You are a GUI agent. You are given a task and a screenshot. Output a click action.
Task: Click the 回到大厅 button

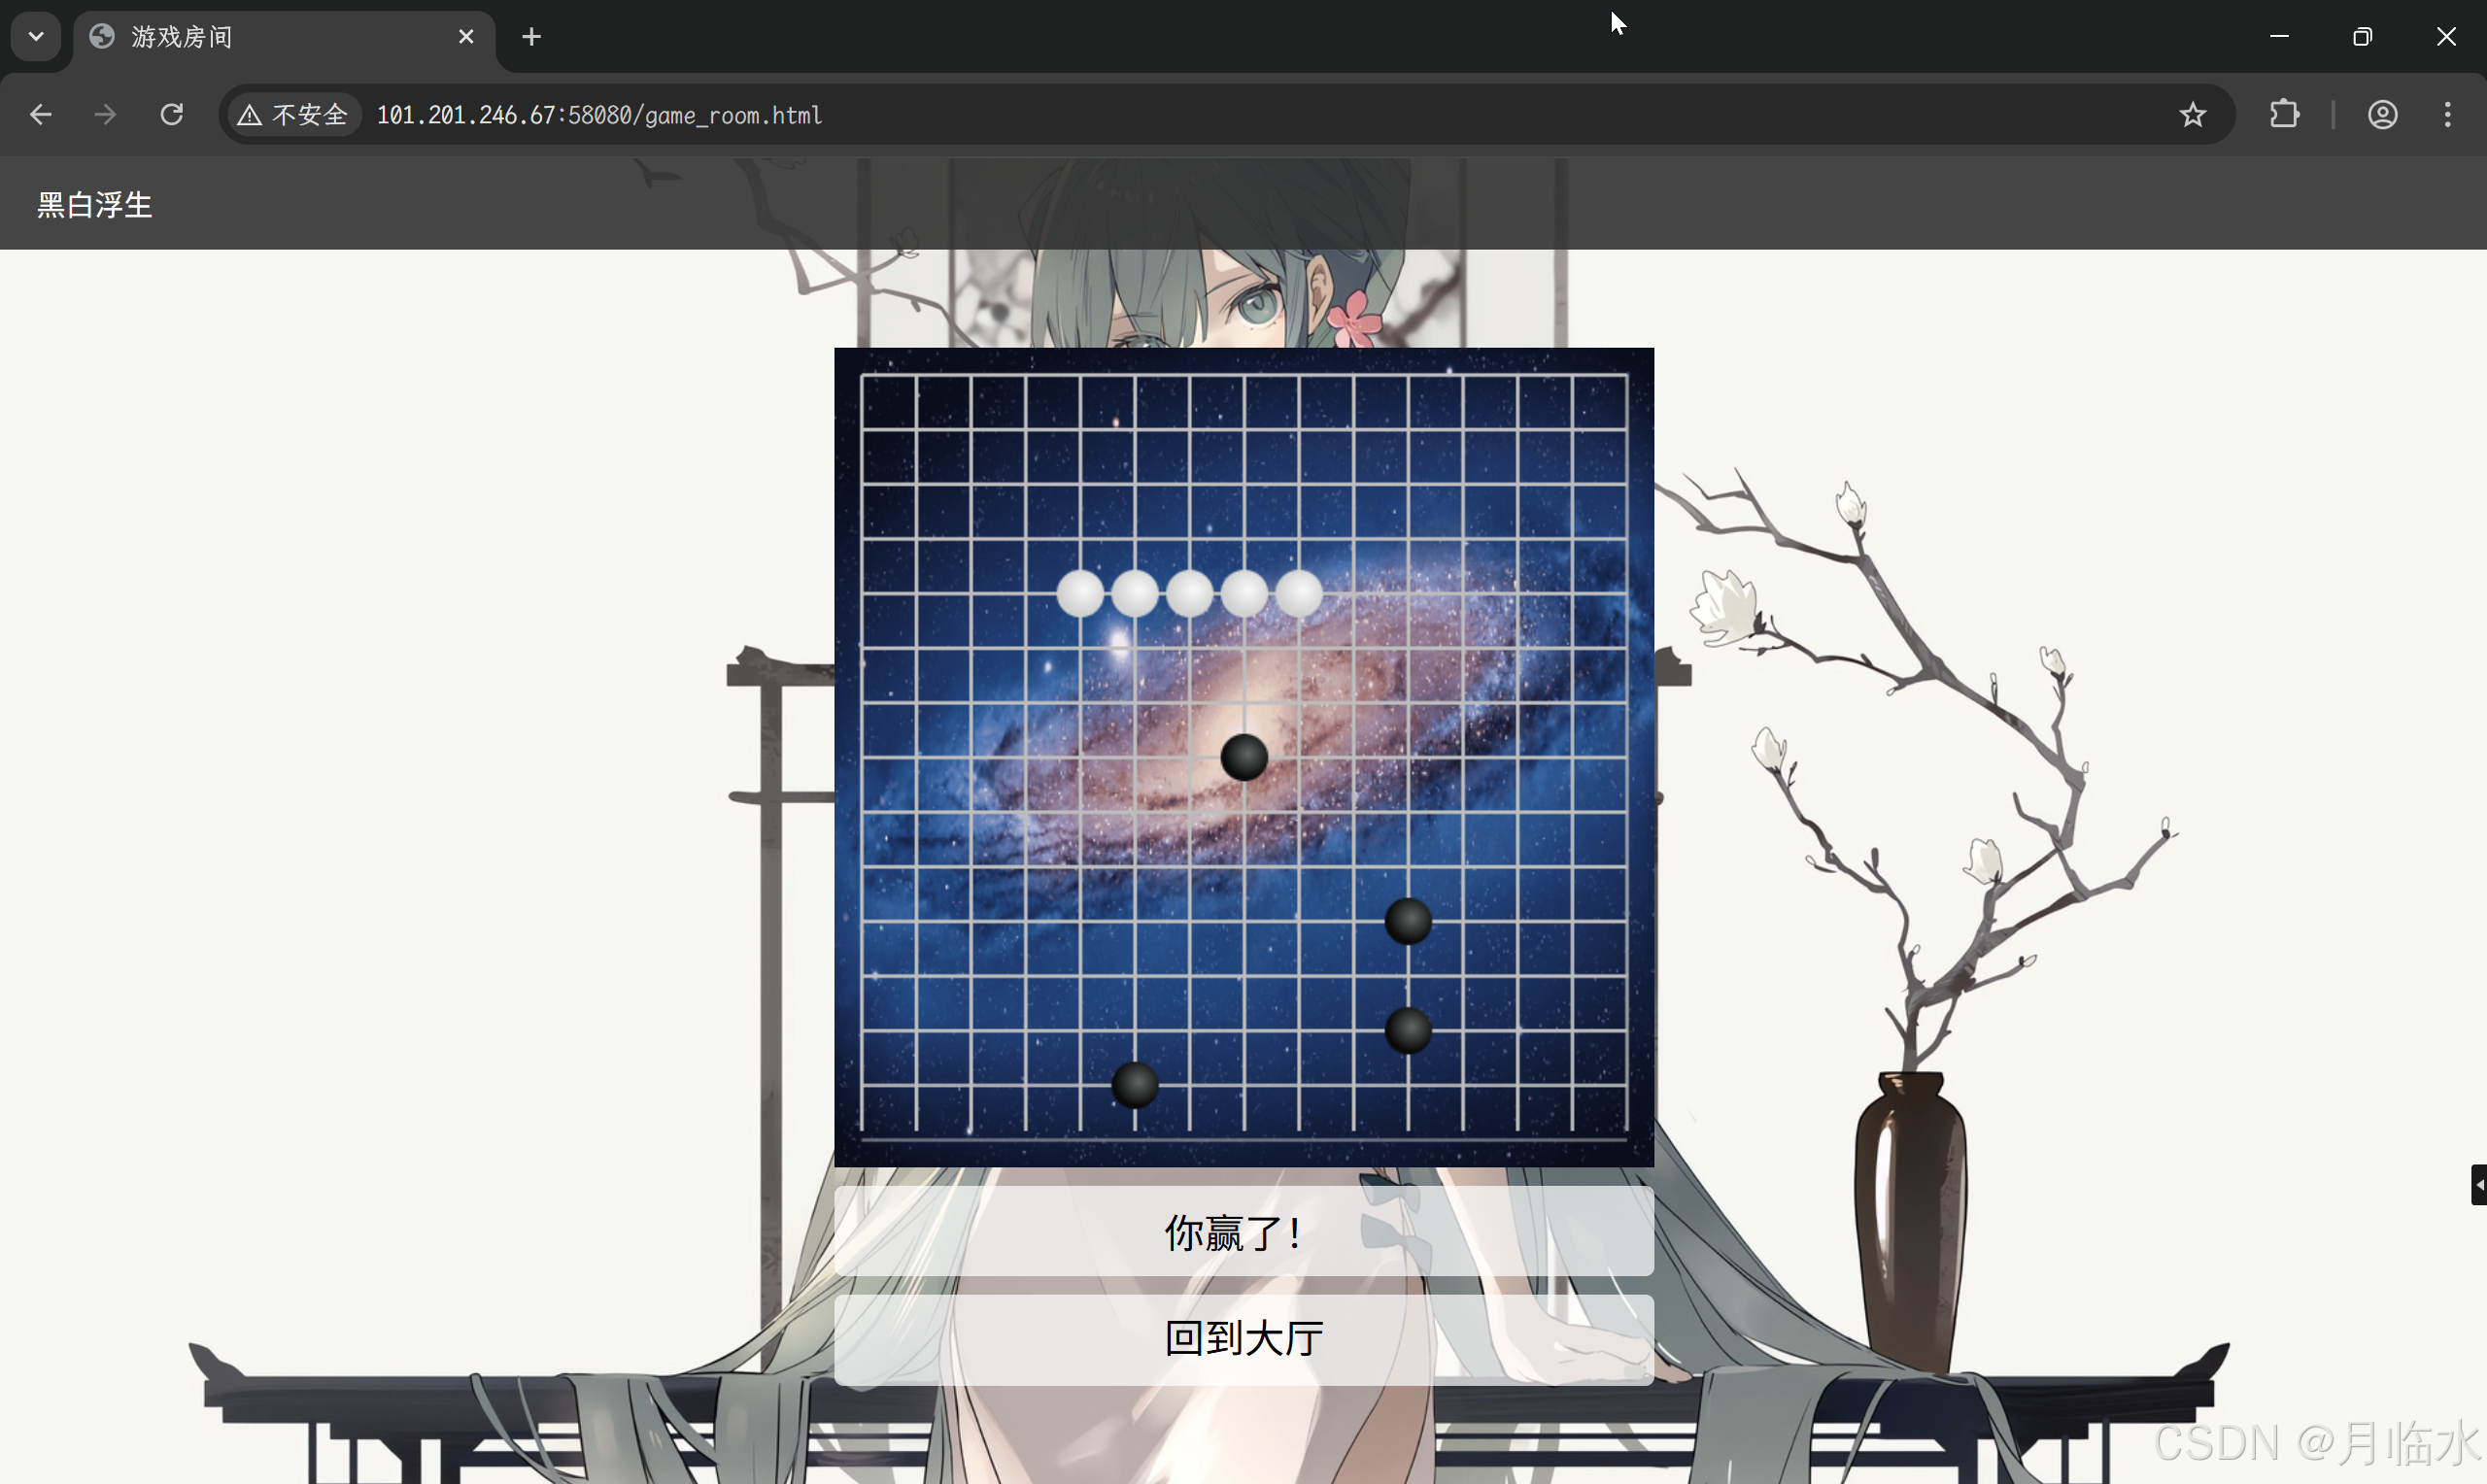click(1243, 1339)
